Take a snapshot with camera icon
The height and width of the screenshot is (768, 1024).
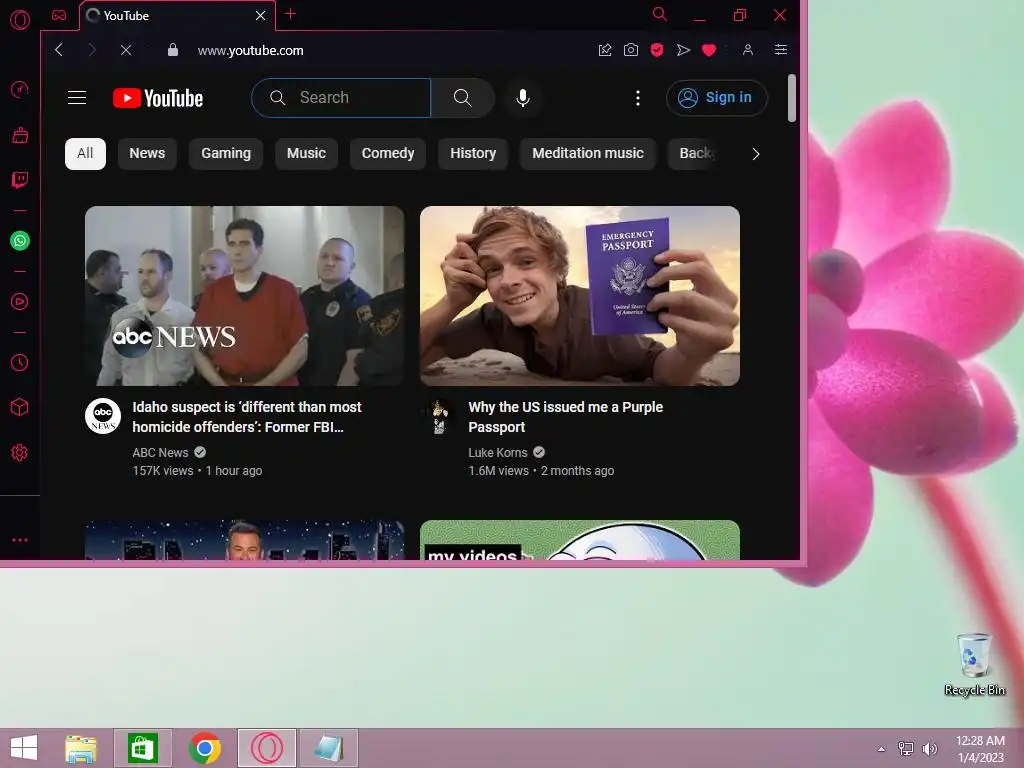(x=631, y=50)
